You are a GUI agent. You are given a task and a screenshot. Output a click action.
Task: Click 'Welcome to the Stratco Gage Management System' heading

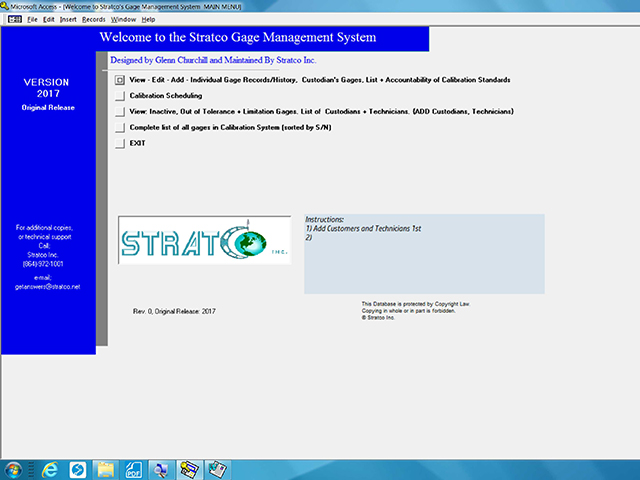pyautogui.click(x=238, y=37)
